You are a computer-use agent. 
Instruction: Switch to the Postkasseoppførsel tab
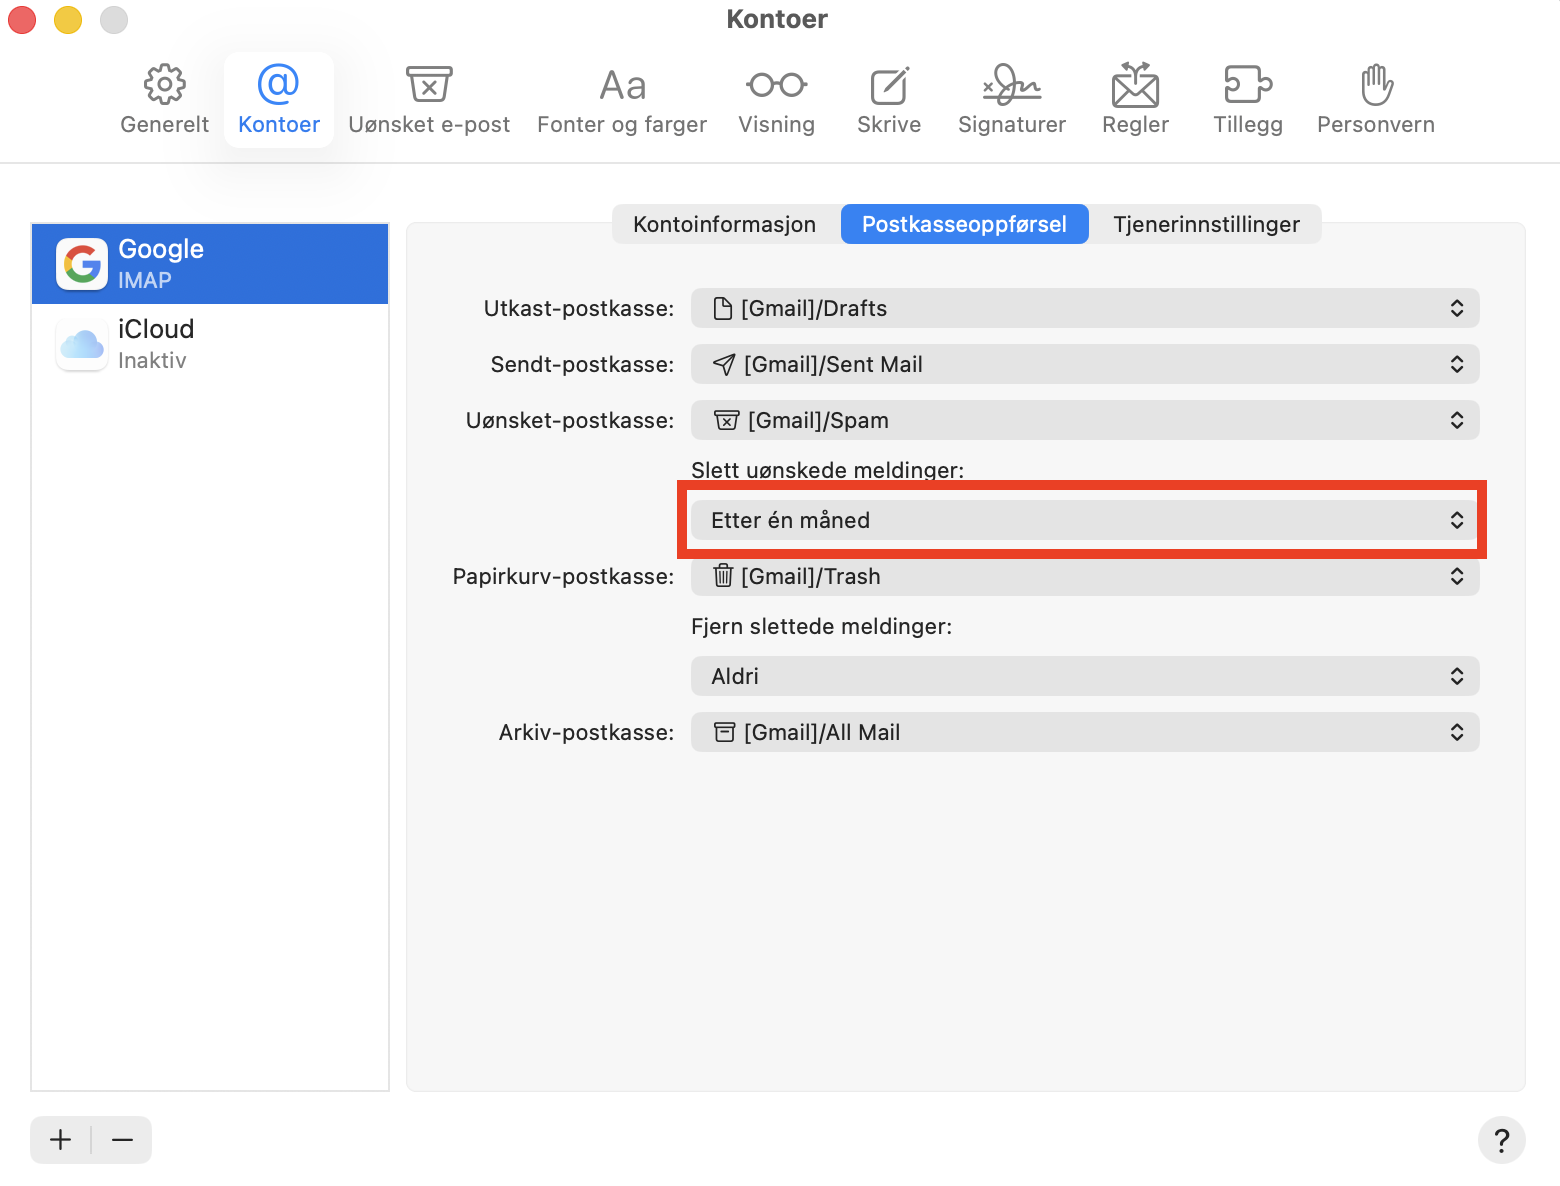tap(965, 224)
